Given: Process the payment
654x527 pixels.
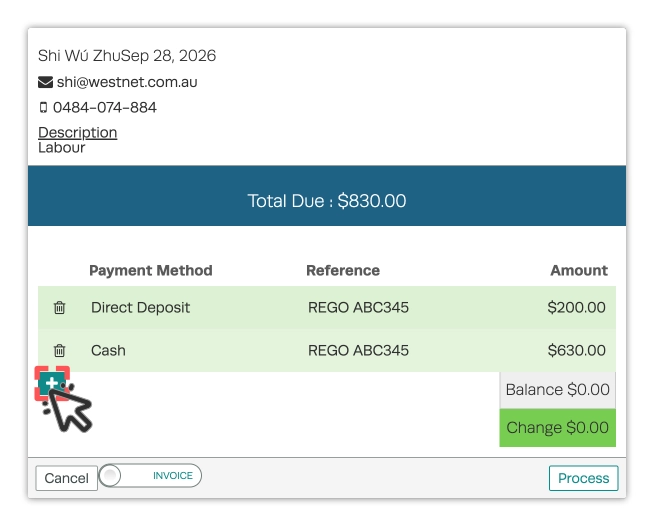Looking at the screenshot, I should point(583,478).
